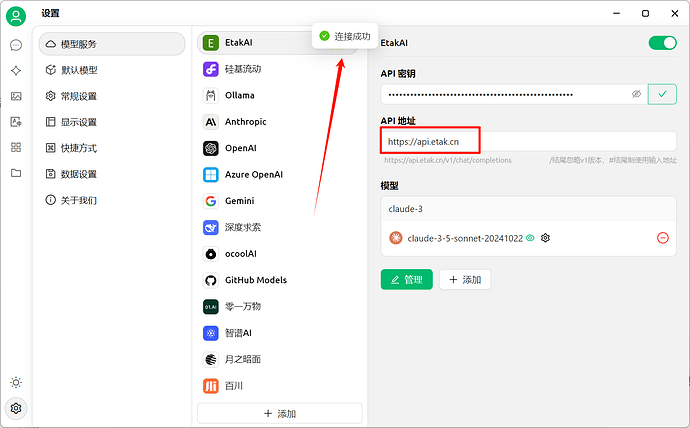Select the 百川 provider
This screenshot has height=428, width=690.
(x=277, y=386)
